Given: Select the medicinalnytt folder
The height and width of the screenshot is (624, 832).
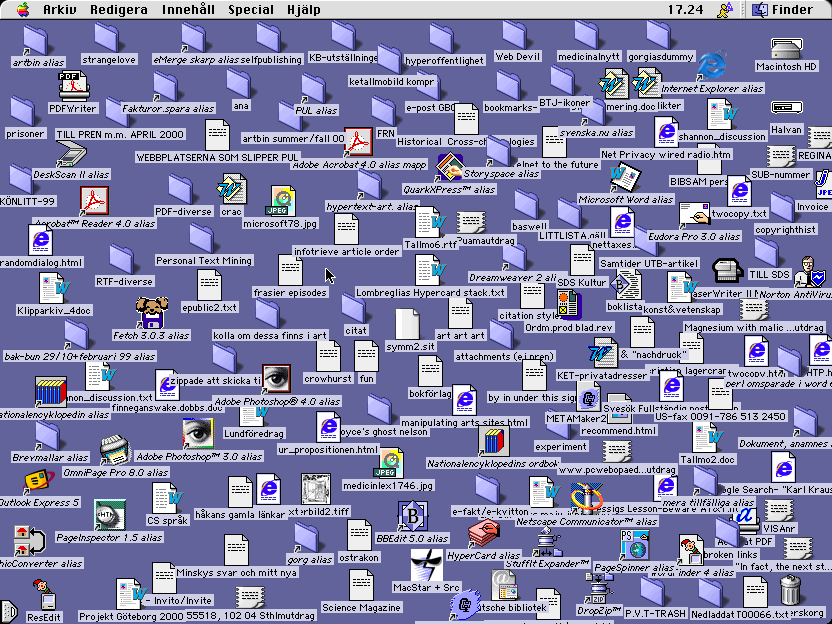Looking at the screenshot, I should click(586, 34).
